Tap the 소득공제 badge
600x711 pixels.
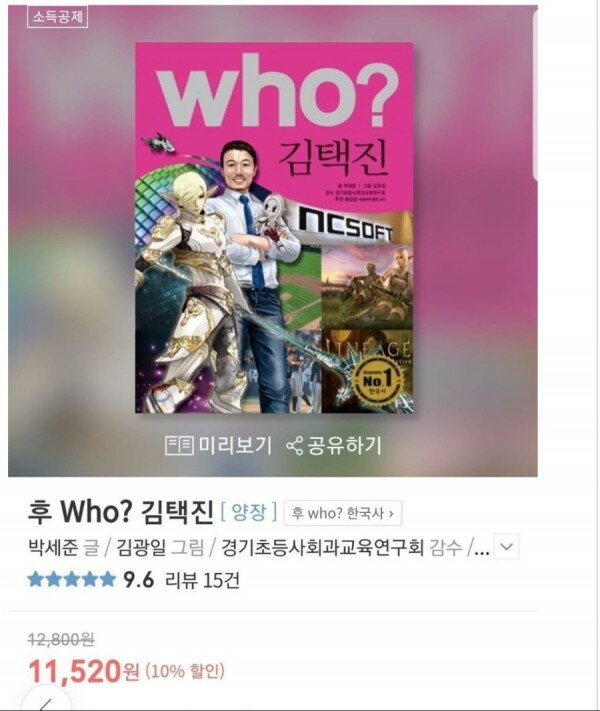click(57, 17)
